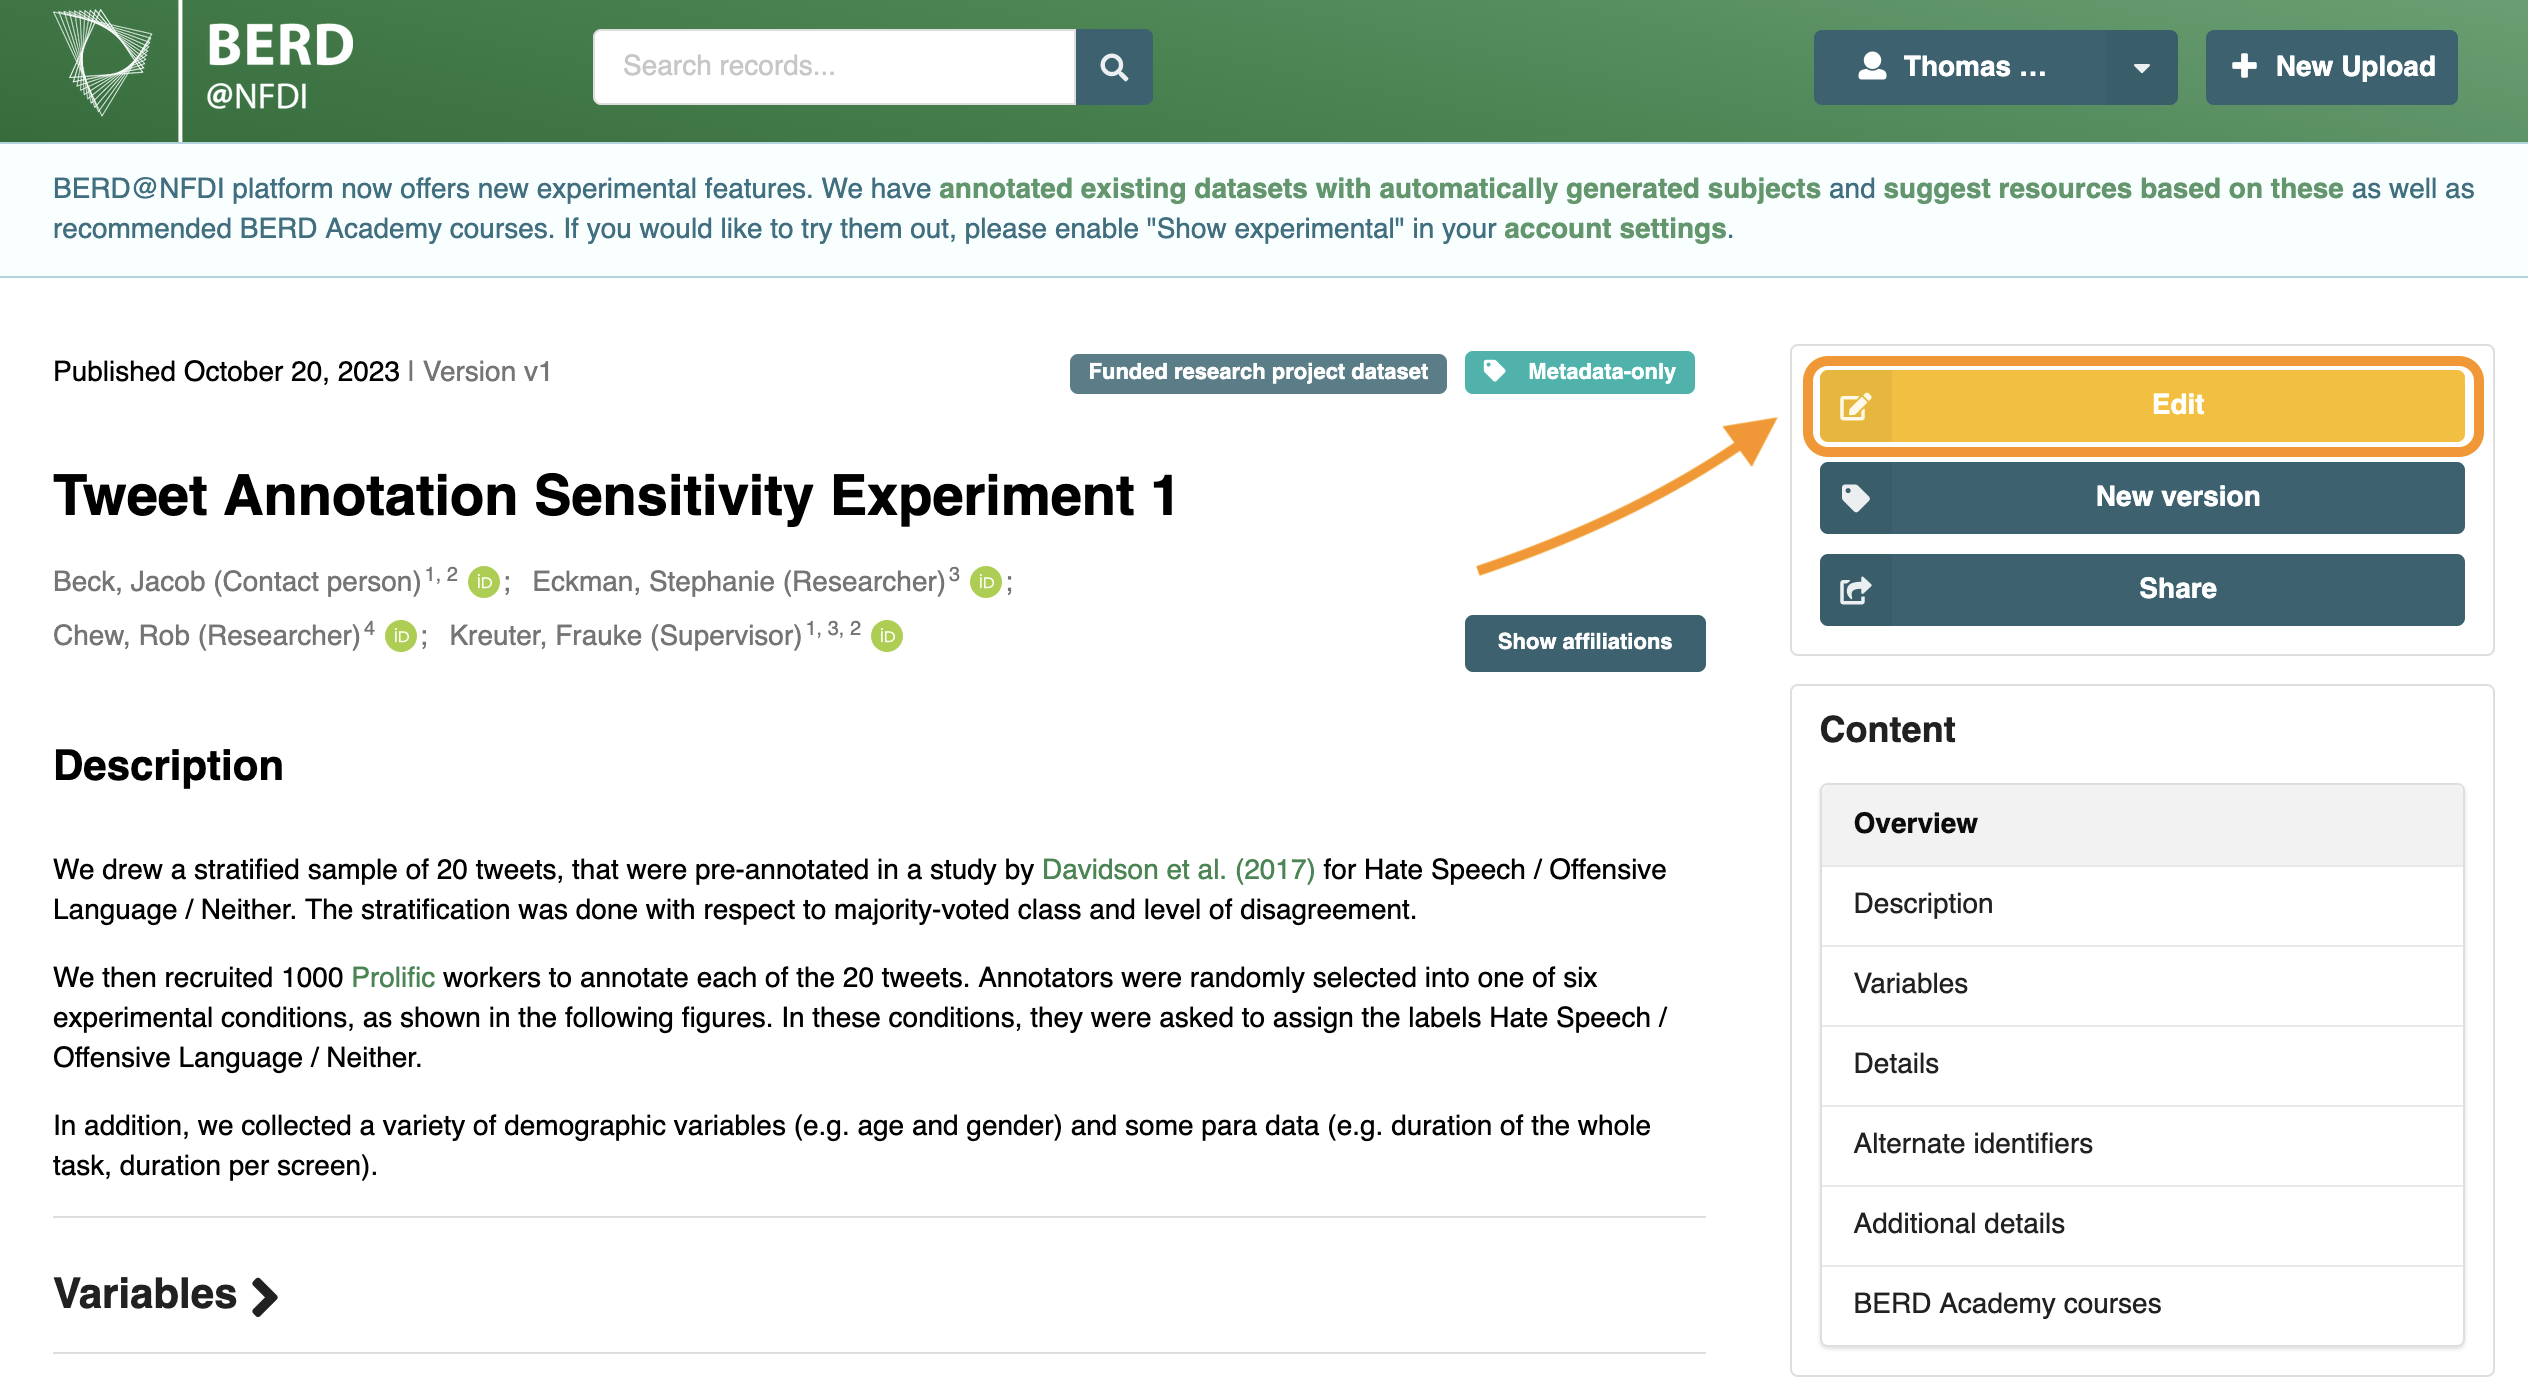
Task: Go to Details in Content menu
Action: click(2142, 1064)
